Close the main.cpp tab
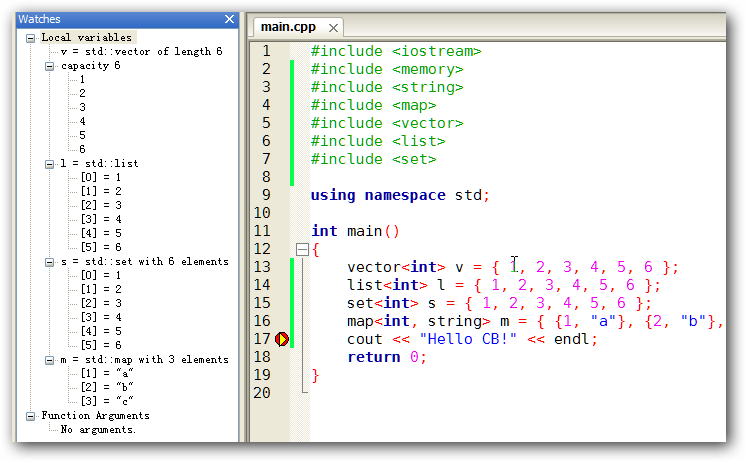 (x=334, y=28)
